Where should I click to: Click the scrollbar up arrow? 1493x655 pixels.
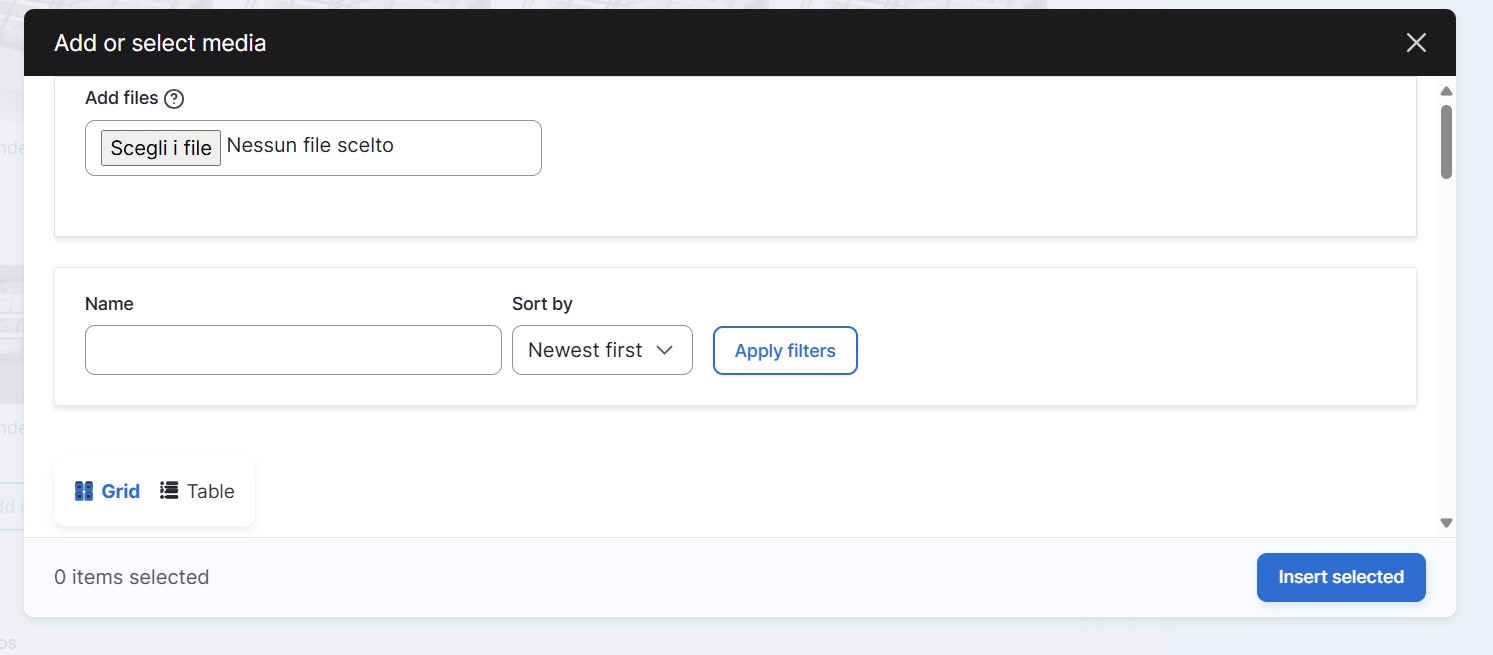(x=1446, y=91)
